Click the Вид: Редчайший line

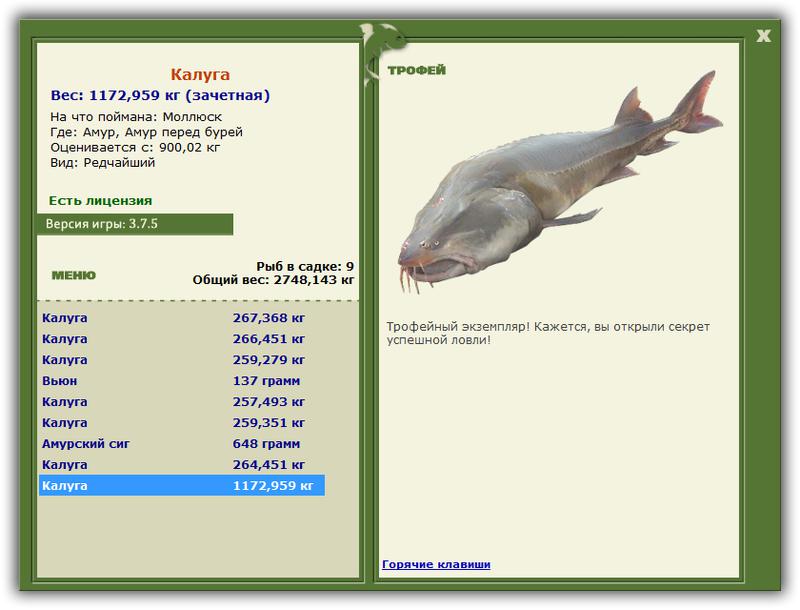102,163
